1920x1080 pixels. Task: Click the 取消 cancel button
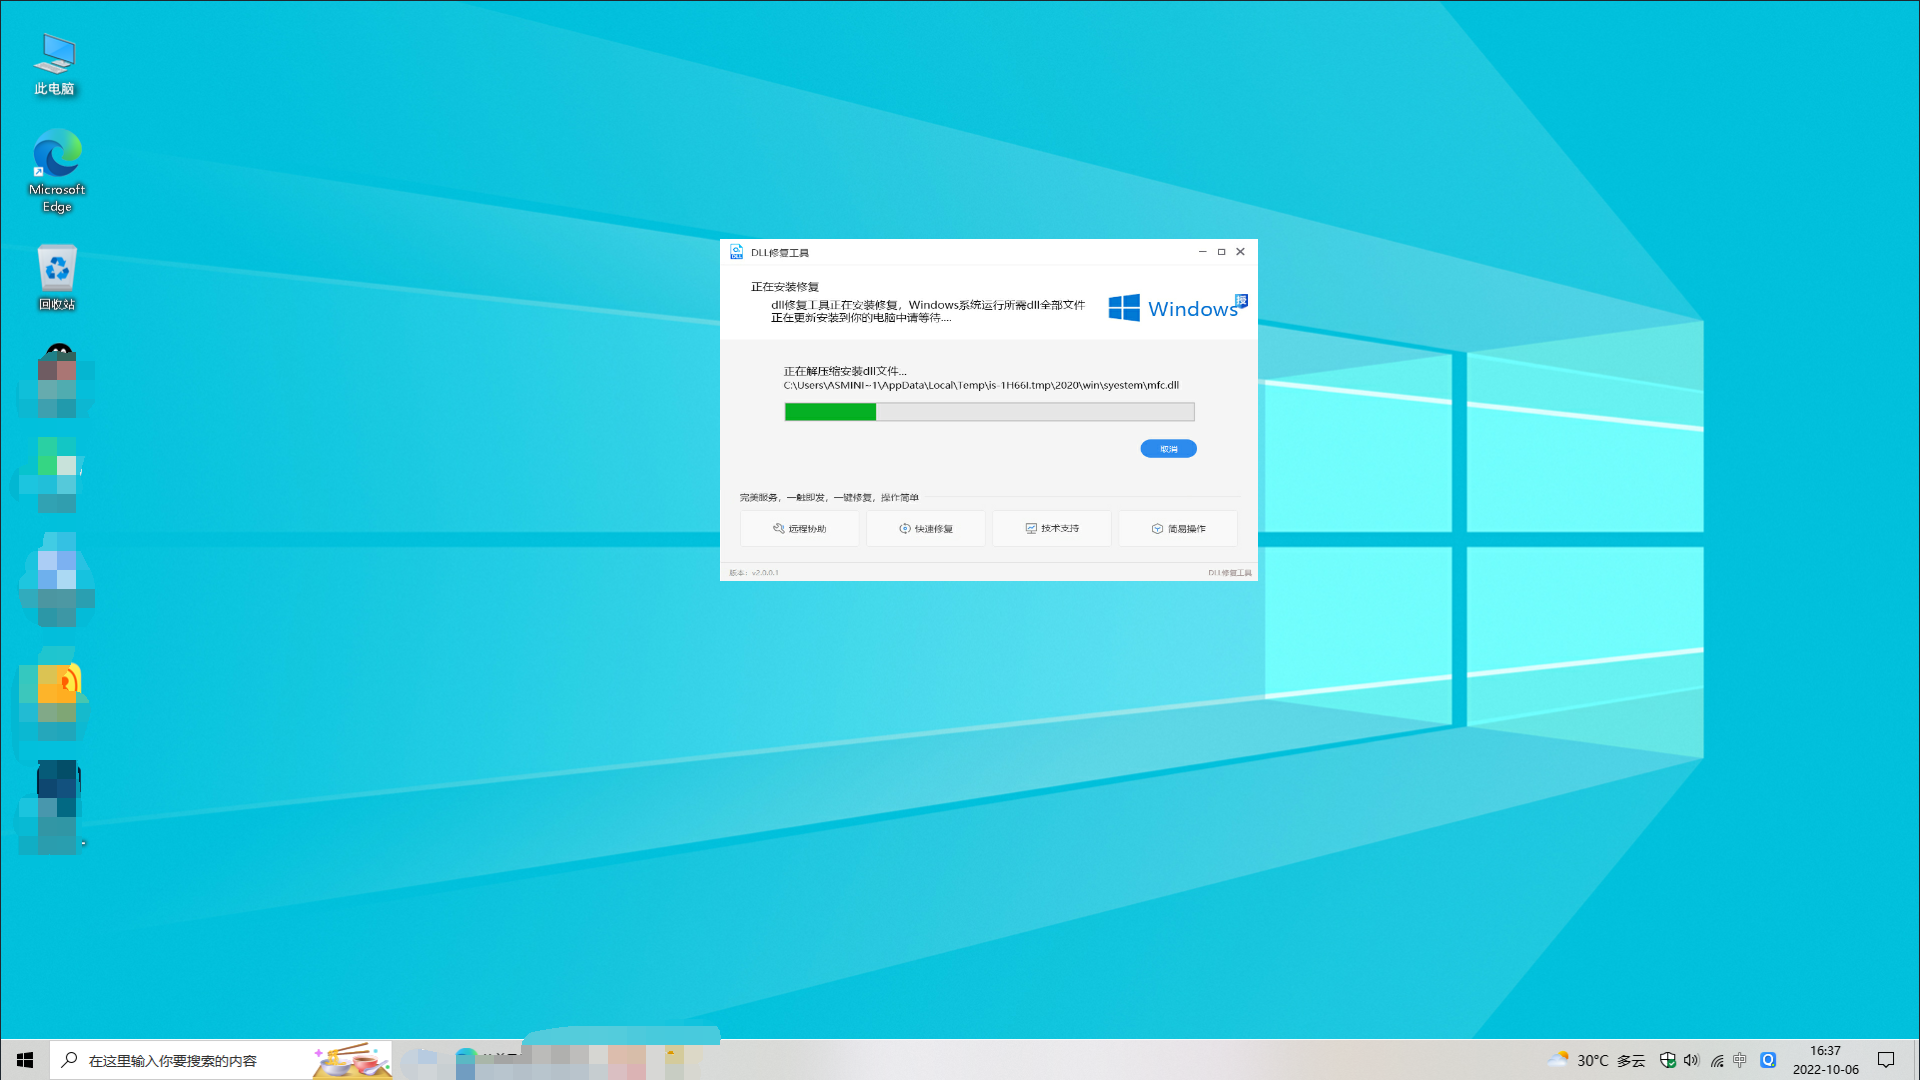pos(1168,449)
